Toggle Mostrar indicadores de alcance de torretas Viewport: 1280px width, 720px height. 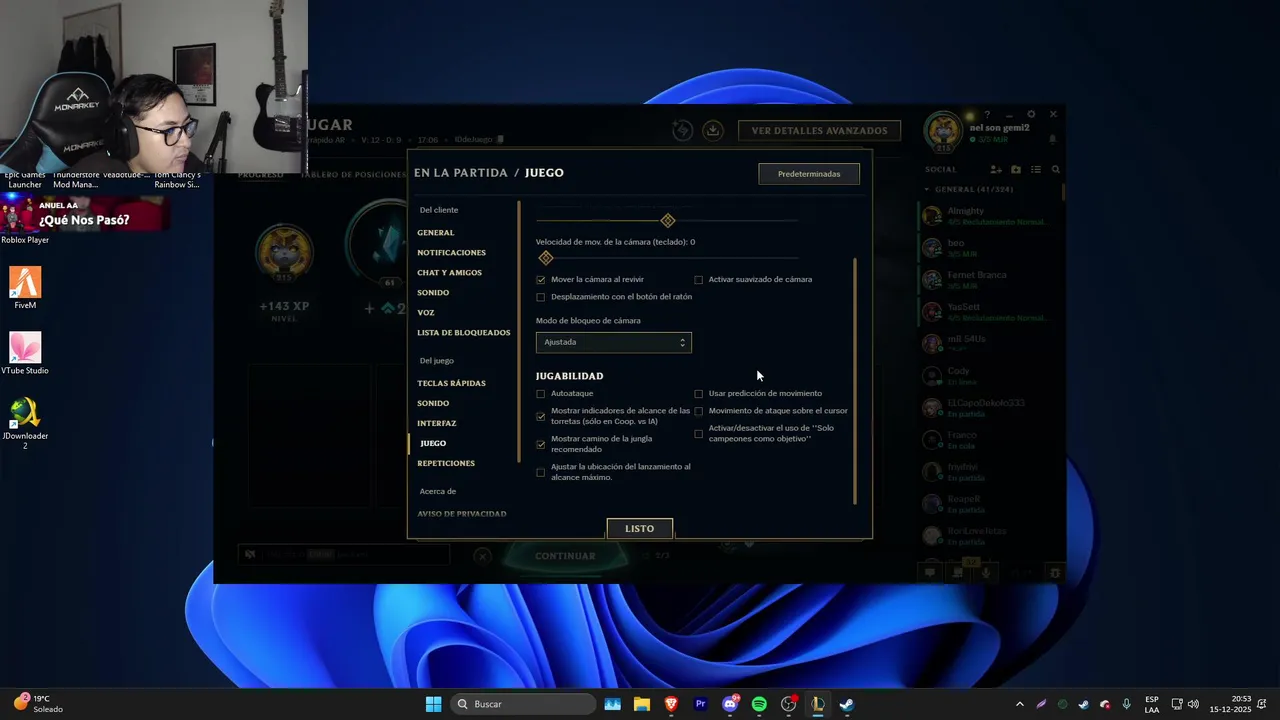[541, 416]
